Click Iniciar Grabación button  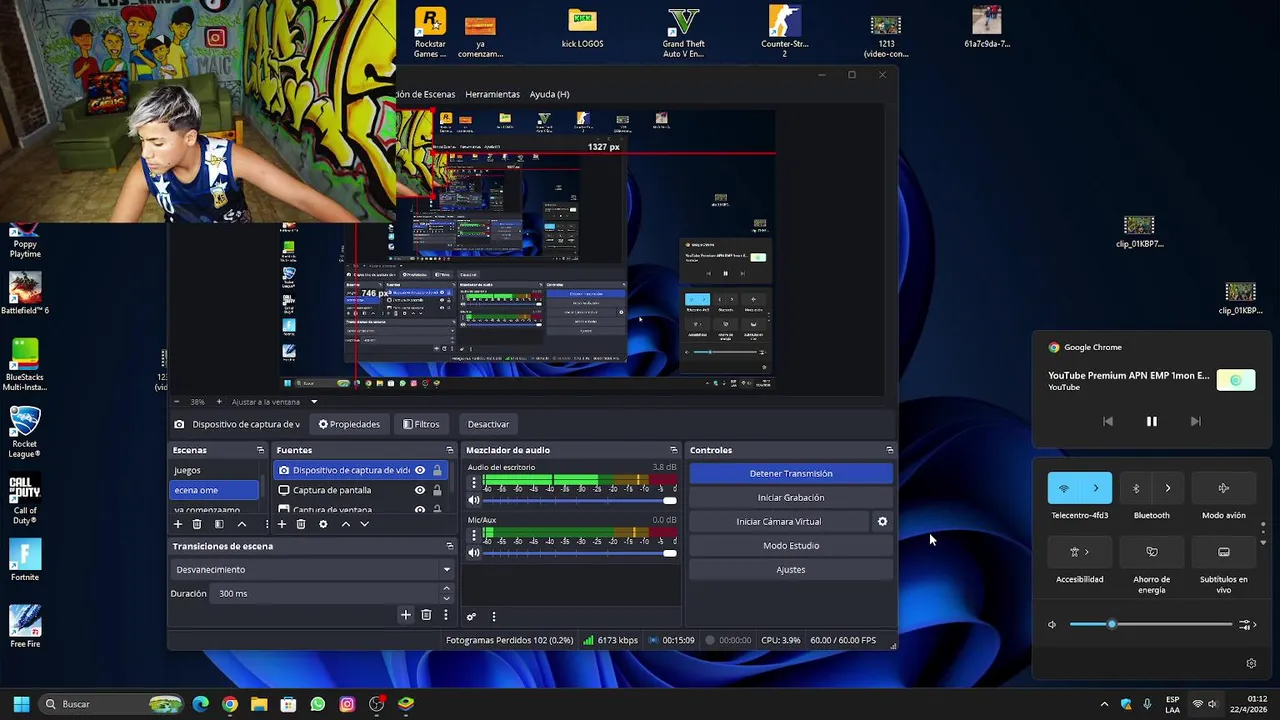click(791, 497)
